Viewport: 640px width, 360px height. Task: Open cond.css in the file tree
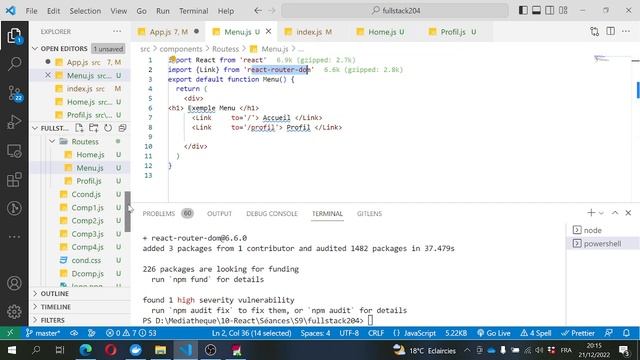[x=86, y=260]
